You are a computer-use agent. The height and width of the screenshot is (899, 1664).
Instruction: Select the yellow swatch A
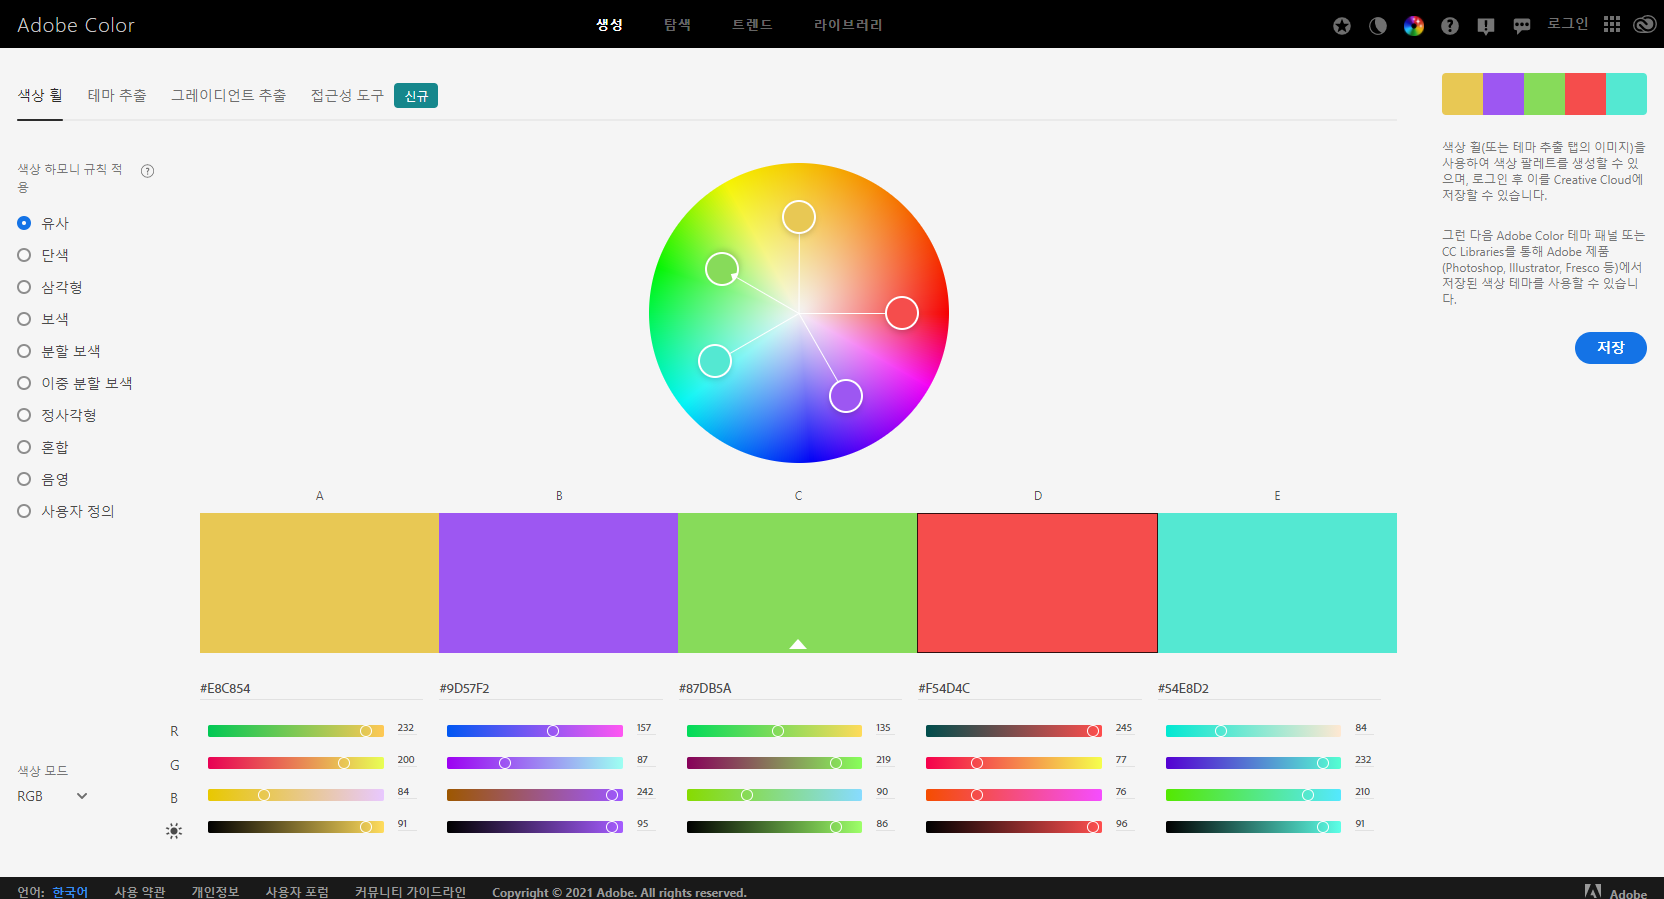[x=319, y=583]
